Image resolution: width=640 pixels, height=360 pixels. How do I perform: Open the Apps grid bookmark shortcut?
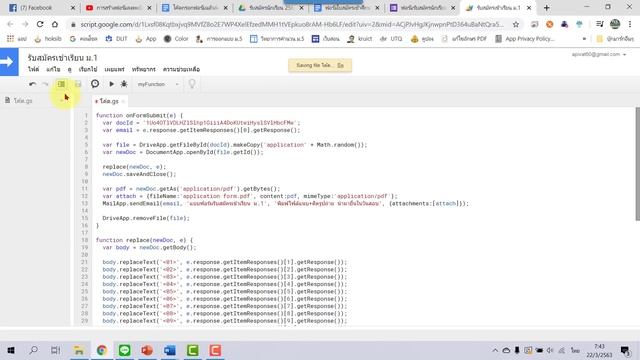[16, 39]
